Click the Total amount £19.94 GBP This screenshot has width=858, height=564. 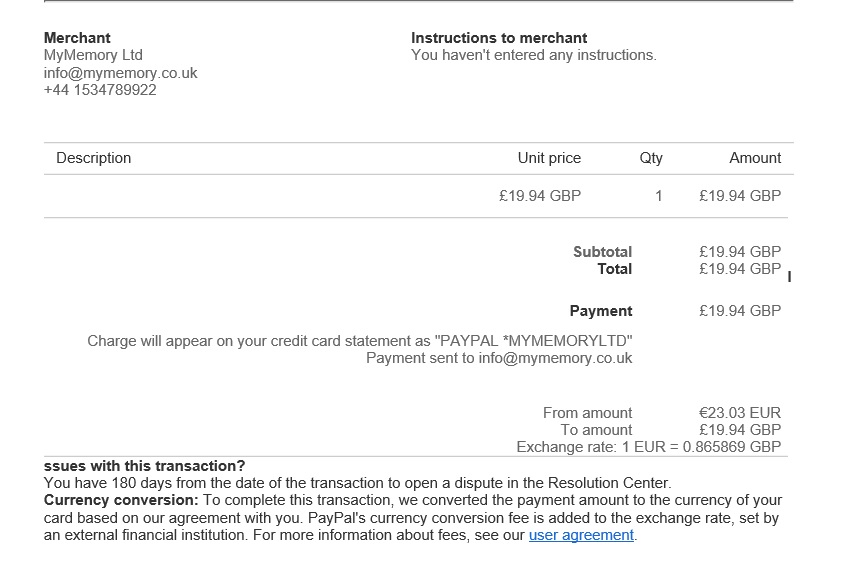click(740, 269)
